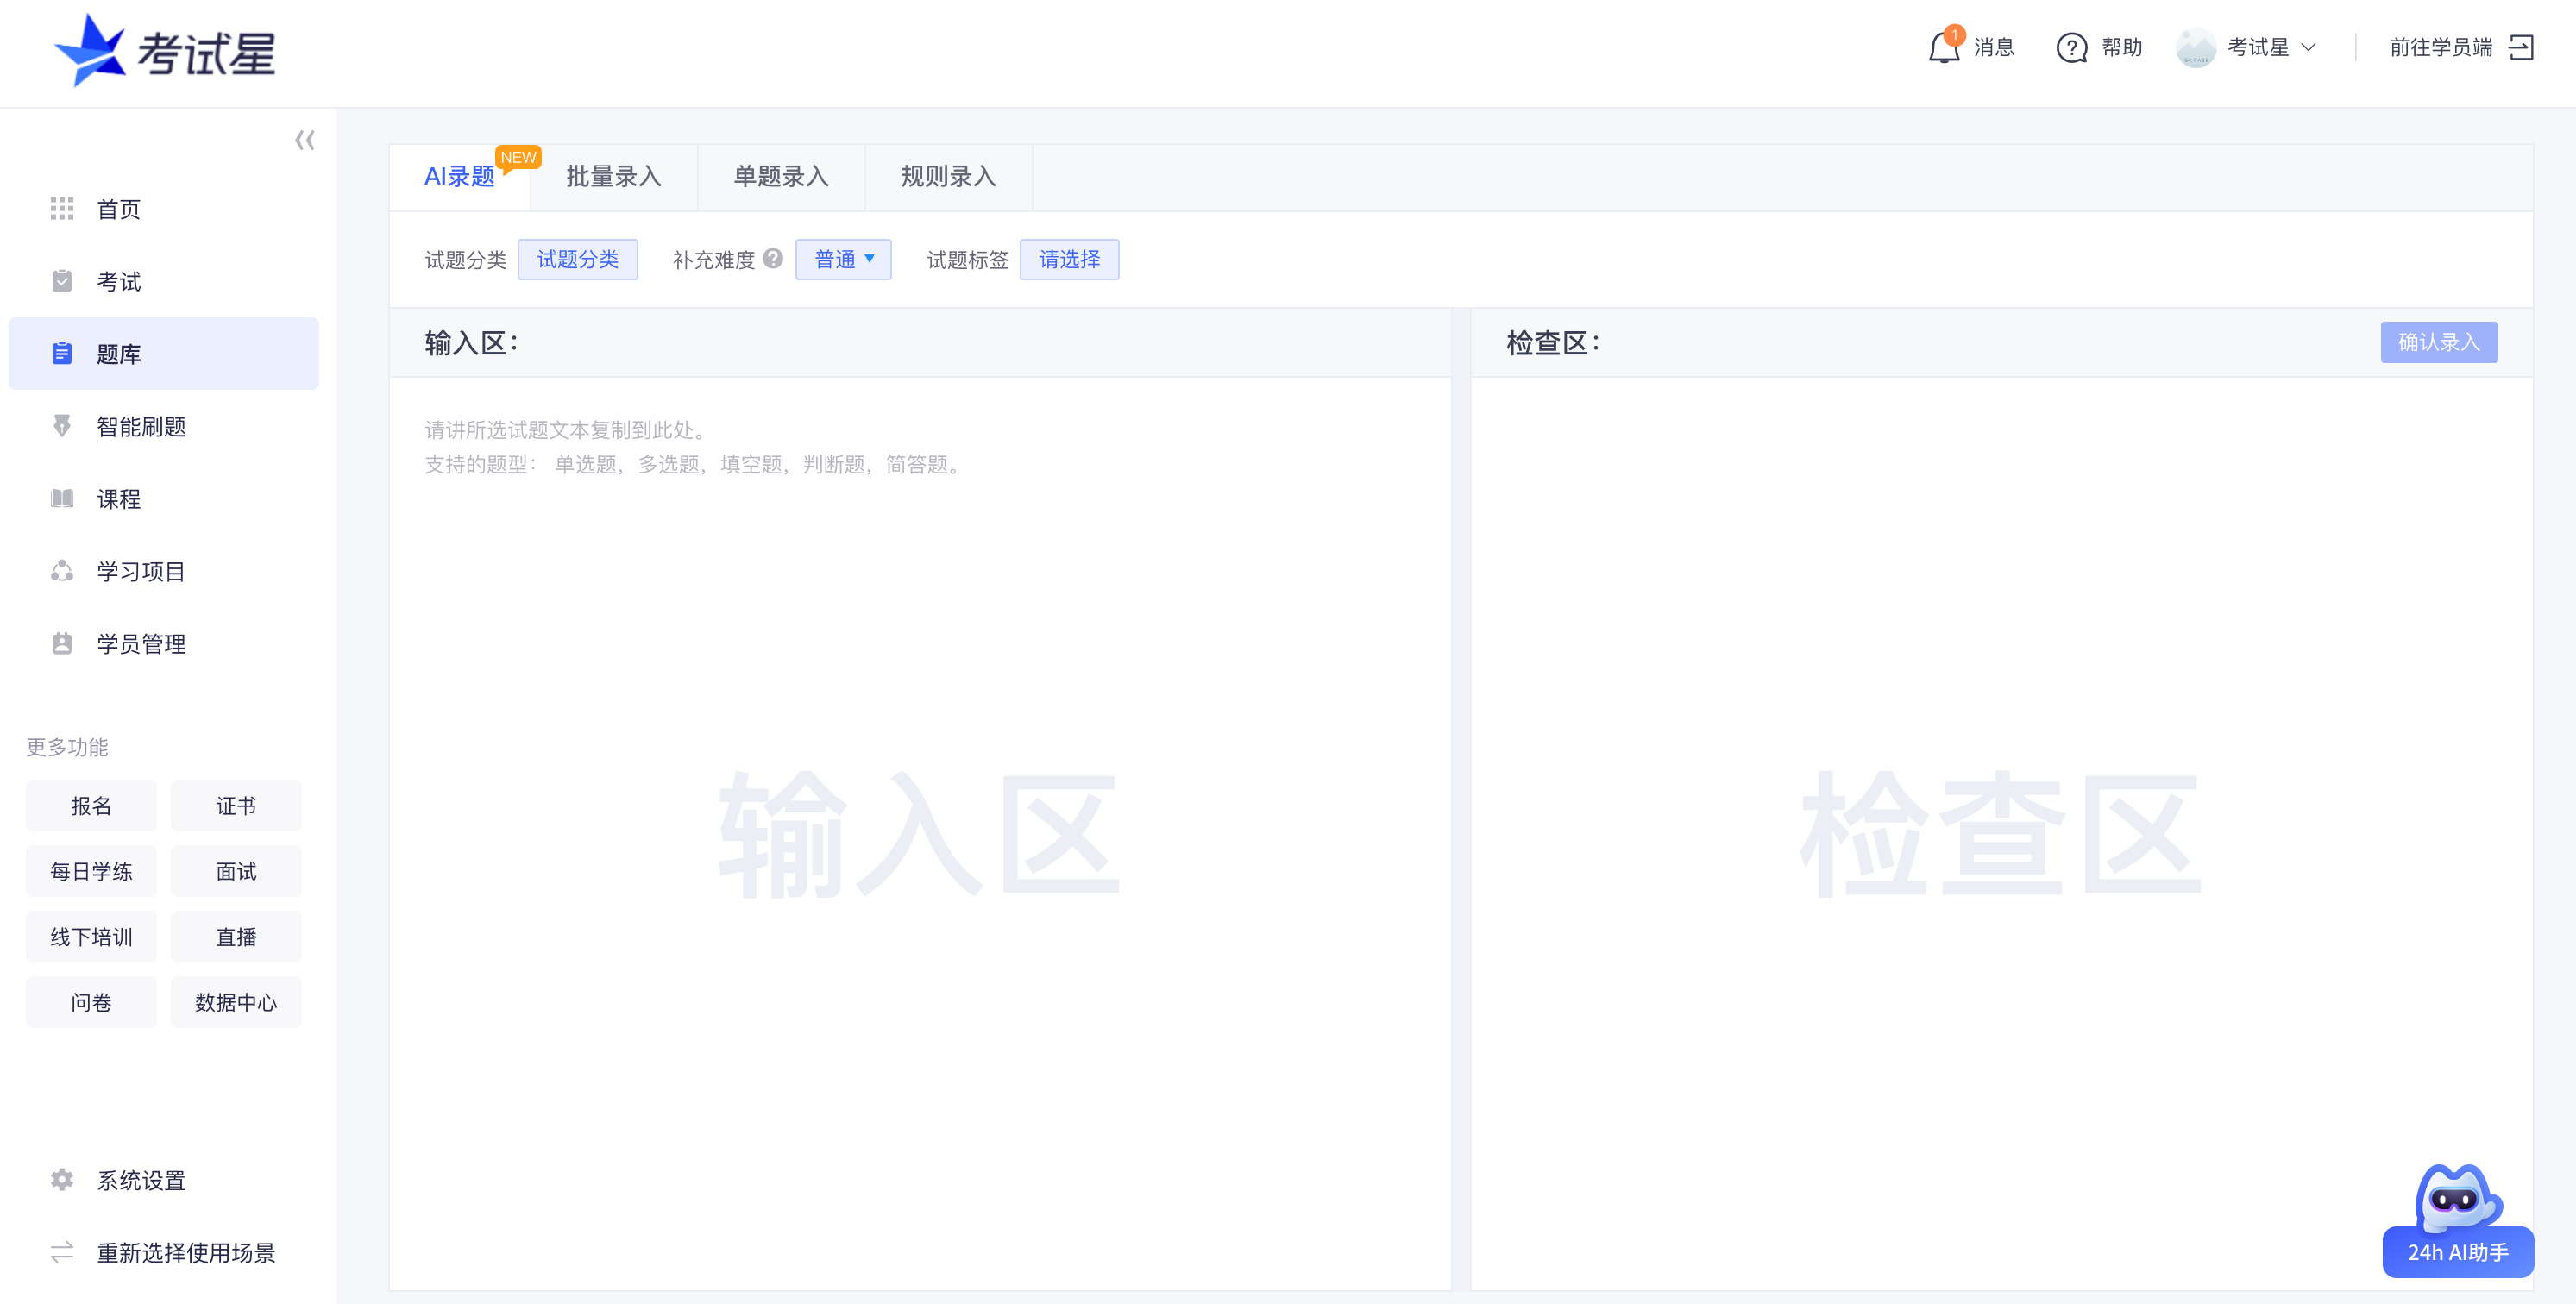Click the 考试 sidebar icon
Viewport: 2576px width, 1304px height.
(62, 281)
